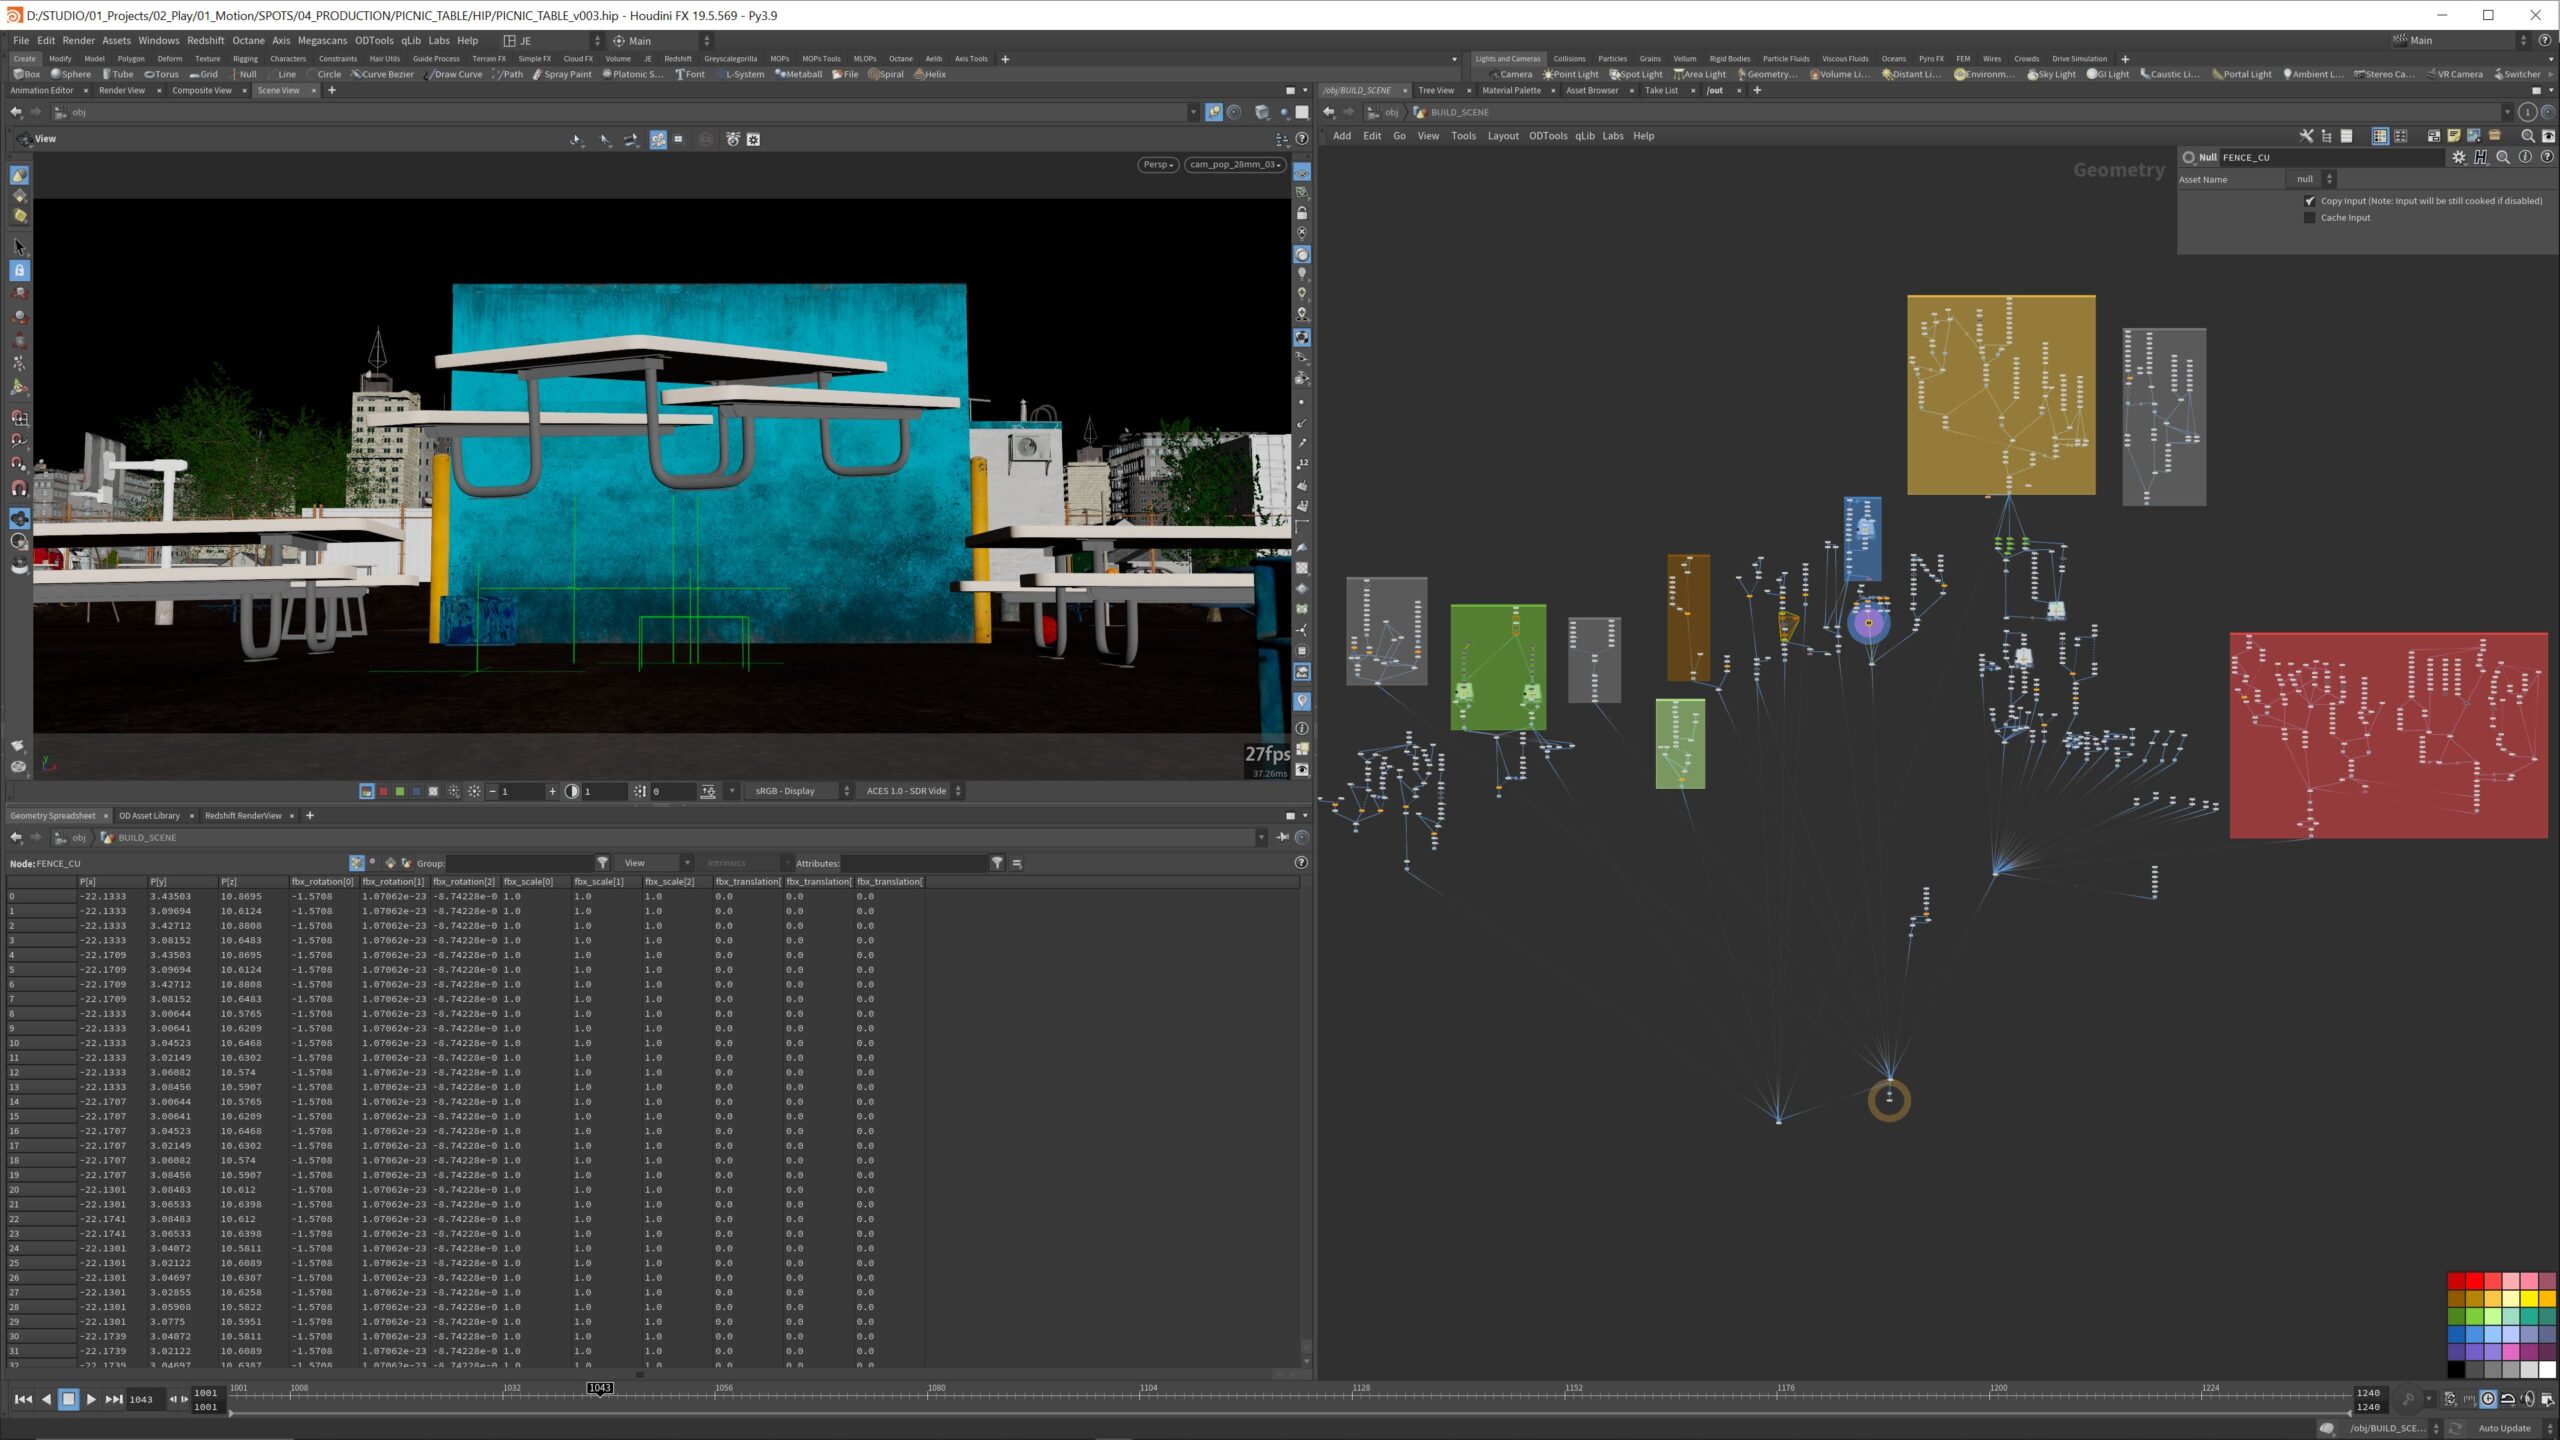Image resolution: width=2560 pixels, height=1440 pixels.
Task: Create a Point Light from the shelf
Action: 1571,74
